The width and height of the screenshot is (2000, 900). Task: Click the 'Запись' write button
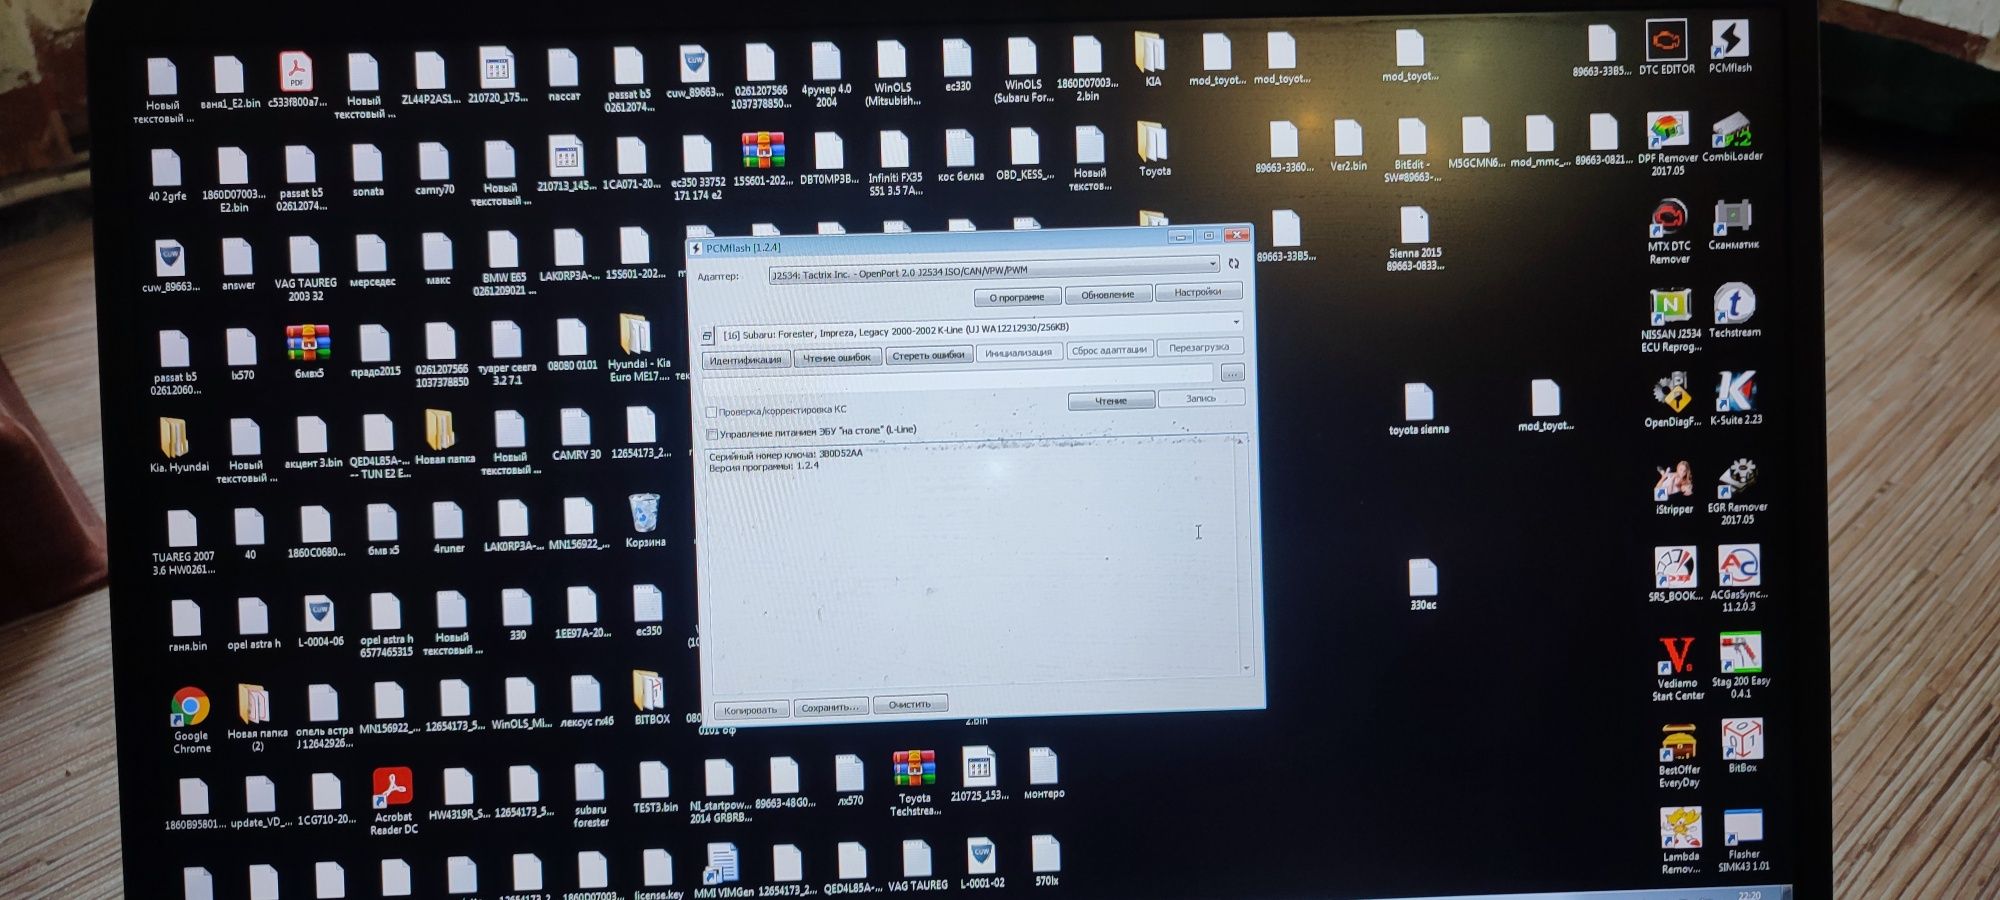(1201, 398)
